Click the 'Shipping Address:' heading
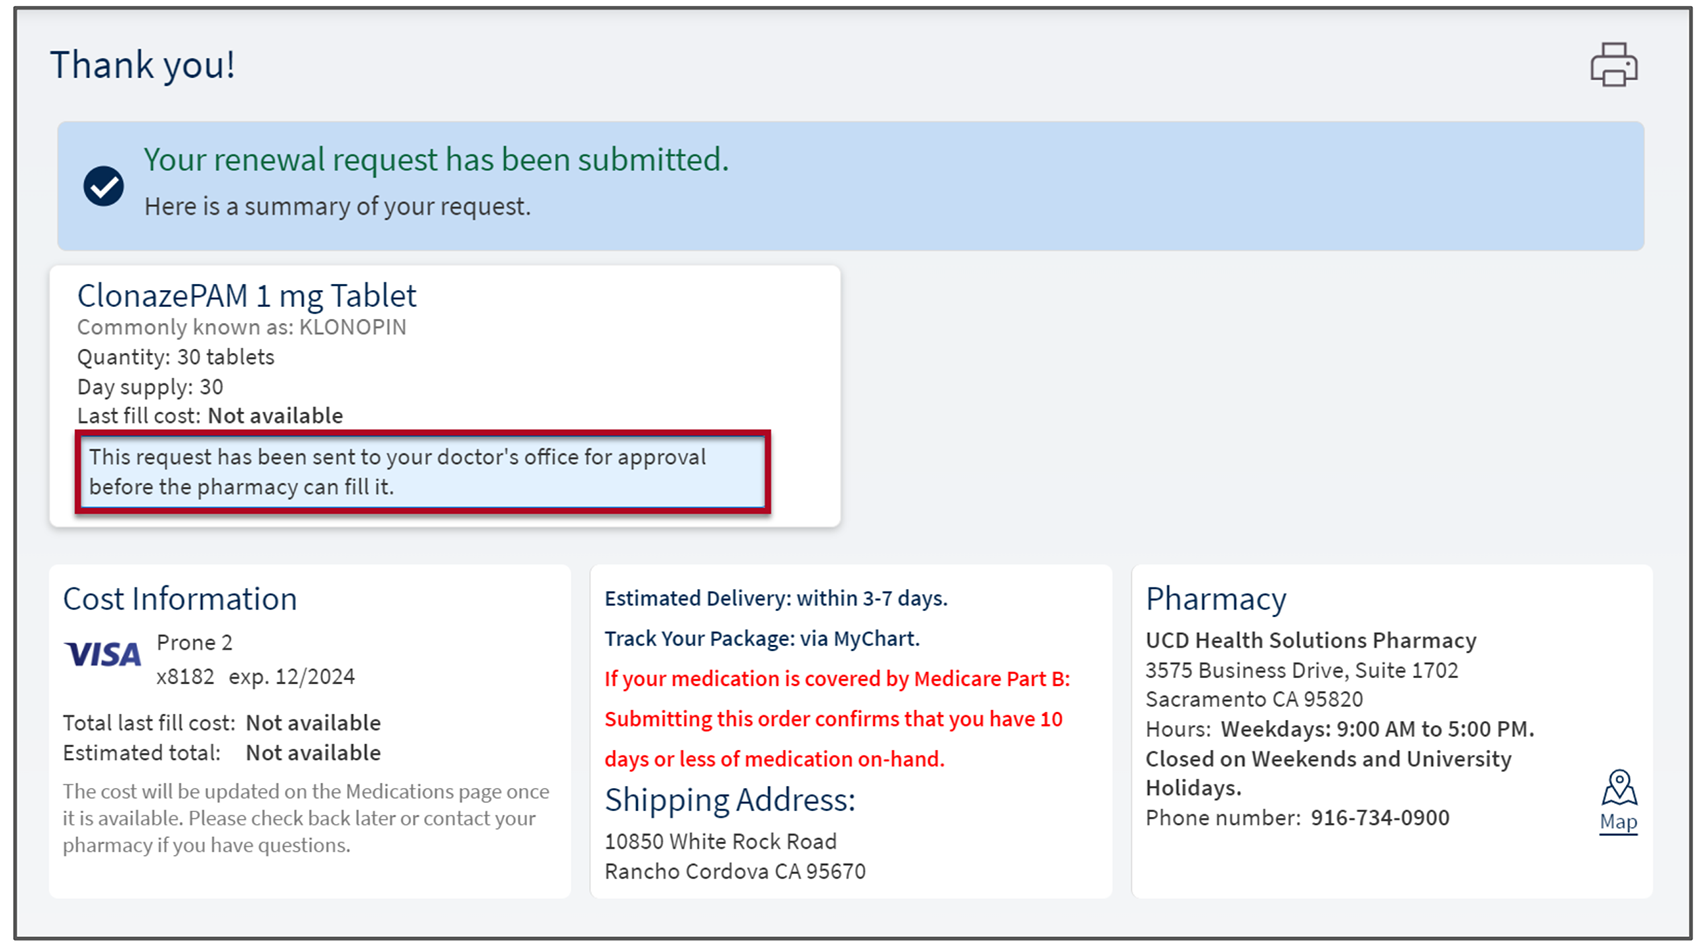The height and width of the screenshot is (948, 1700). [730, 800]
